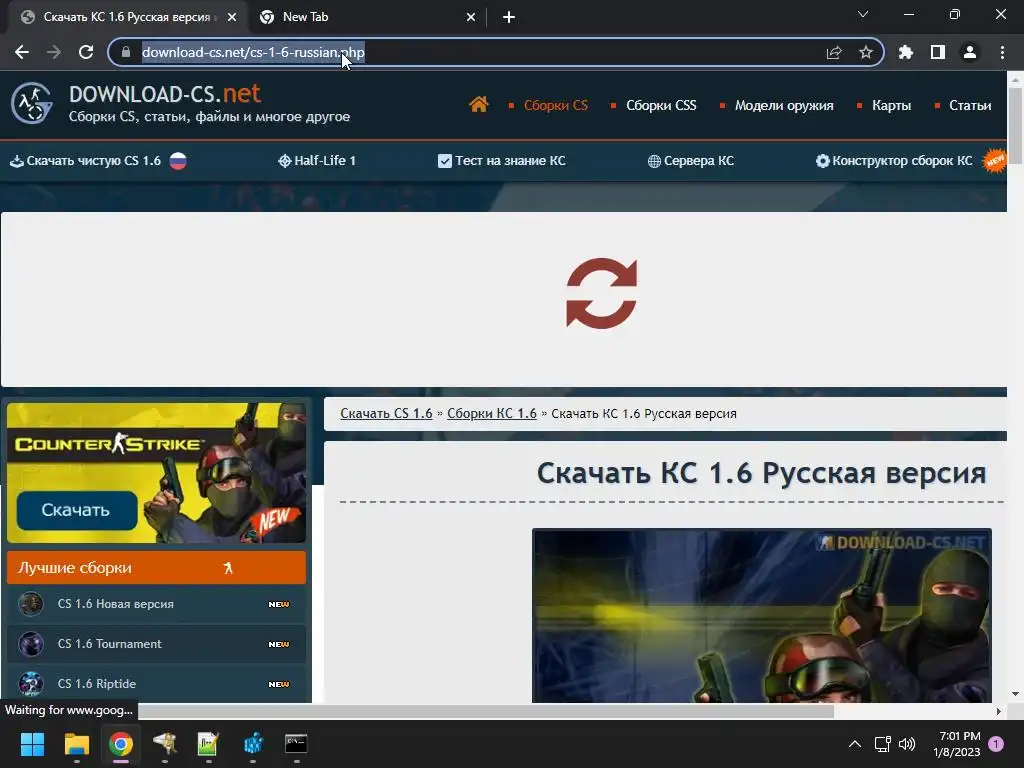Open the command prompt taskbar icon
The height and width of the screenshot is (768, 1024).
296,744
